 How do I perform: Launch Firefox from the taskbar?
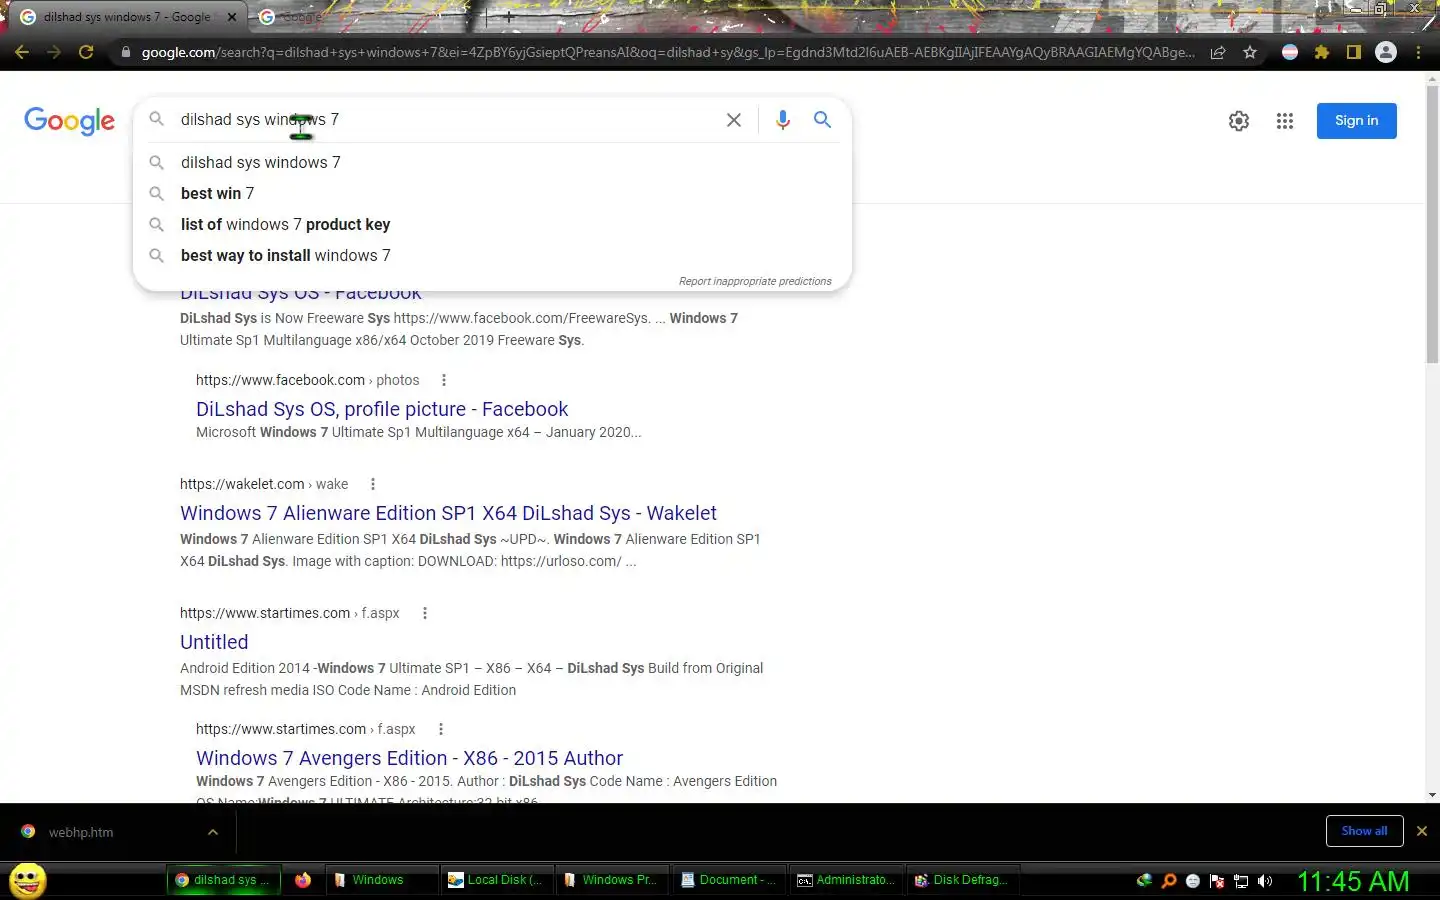tap(303, 880)
